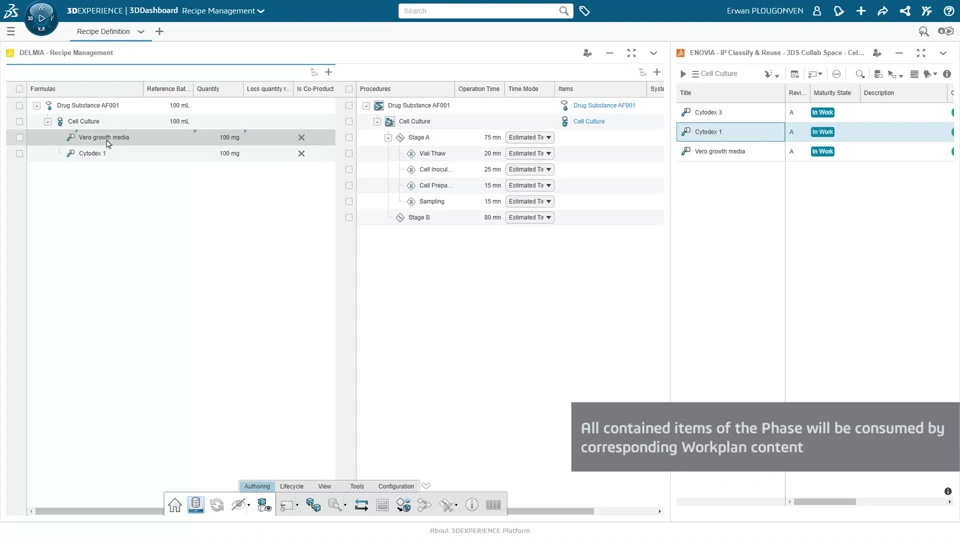Click the ENOVIA information icon in toolbar

click(x=947, y=74)
